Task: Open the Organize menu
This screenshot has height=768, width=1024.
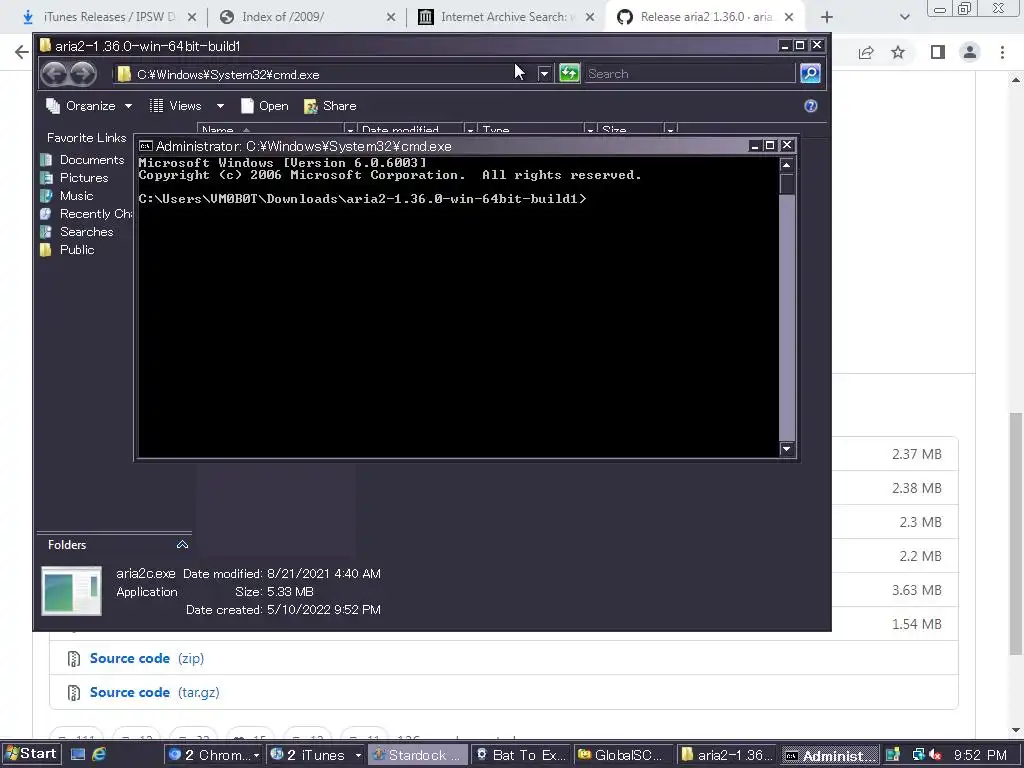Action: [x=89, y=106]
